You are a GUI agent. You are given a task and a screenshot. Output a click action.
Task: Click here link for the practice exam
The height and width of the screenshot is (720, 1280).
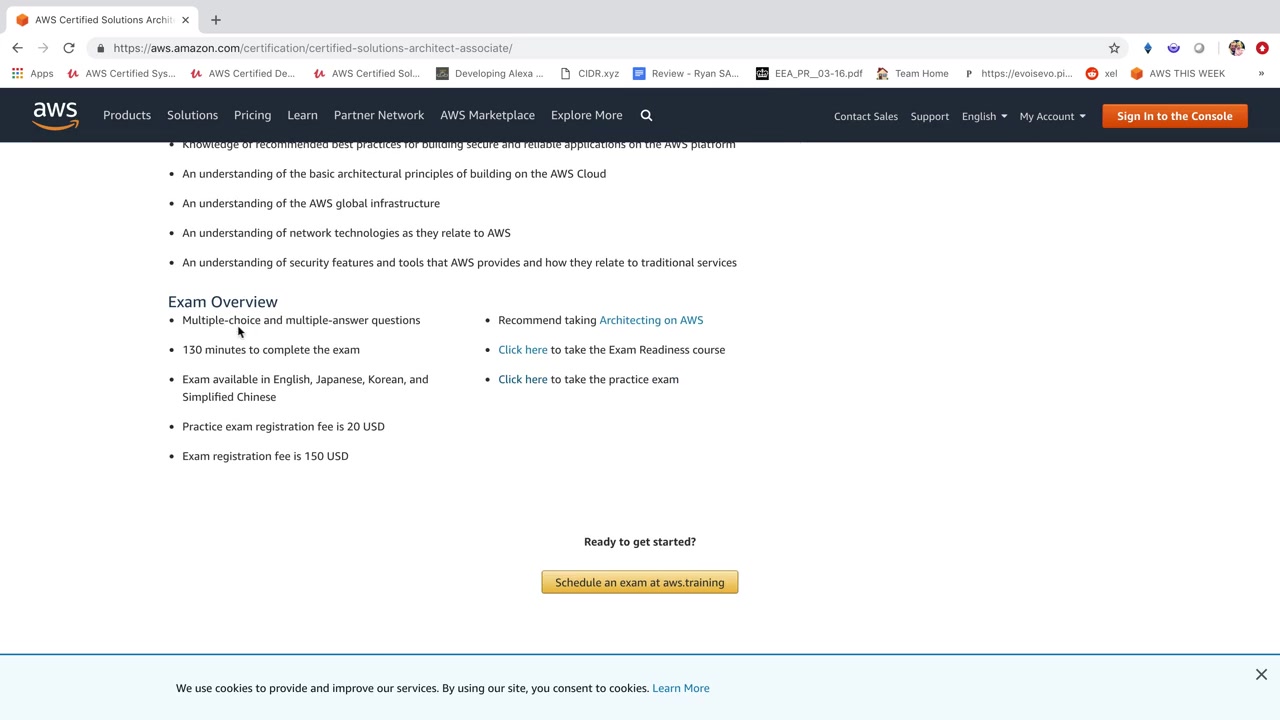coord(523,380)
